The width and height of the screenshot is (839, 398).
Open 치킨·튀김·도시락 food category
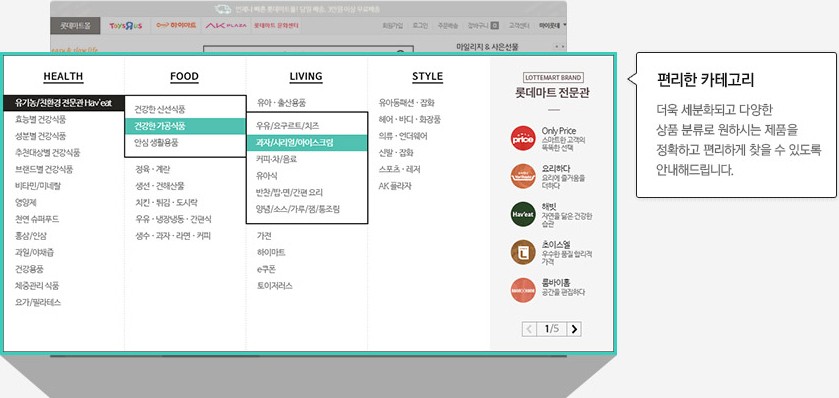[166, 202]
